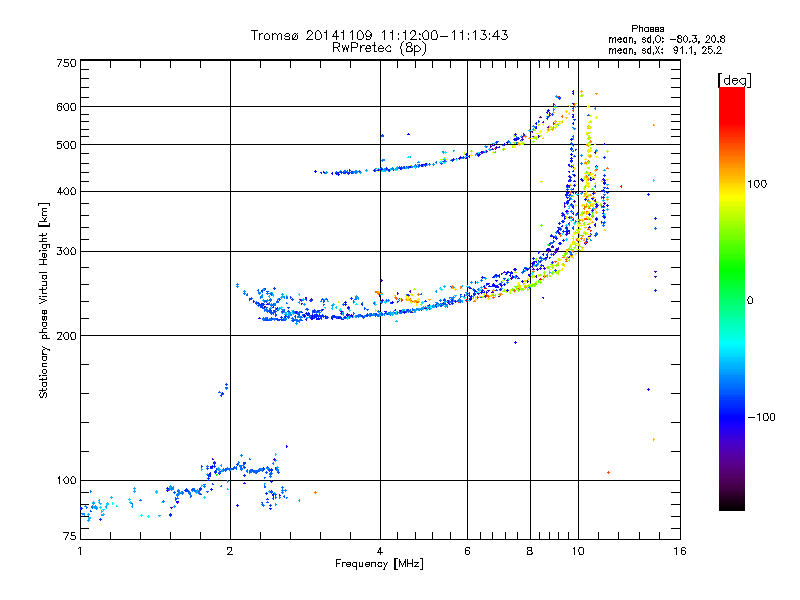
Task: Click x-axis tick label '4'
Action: (x=380, y=551)
